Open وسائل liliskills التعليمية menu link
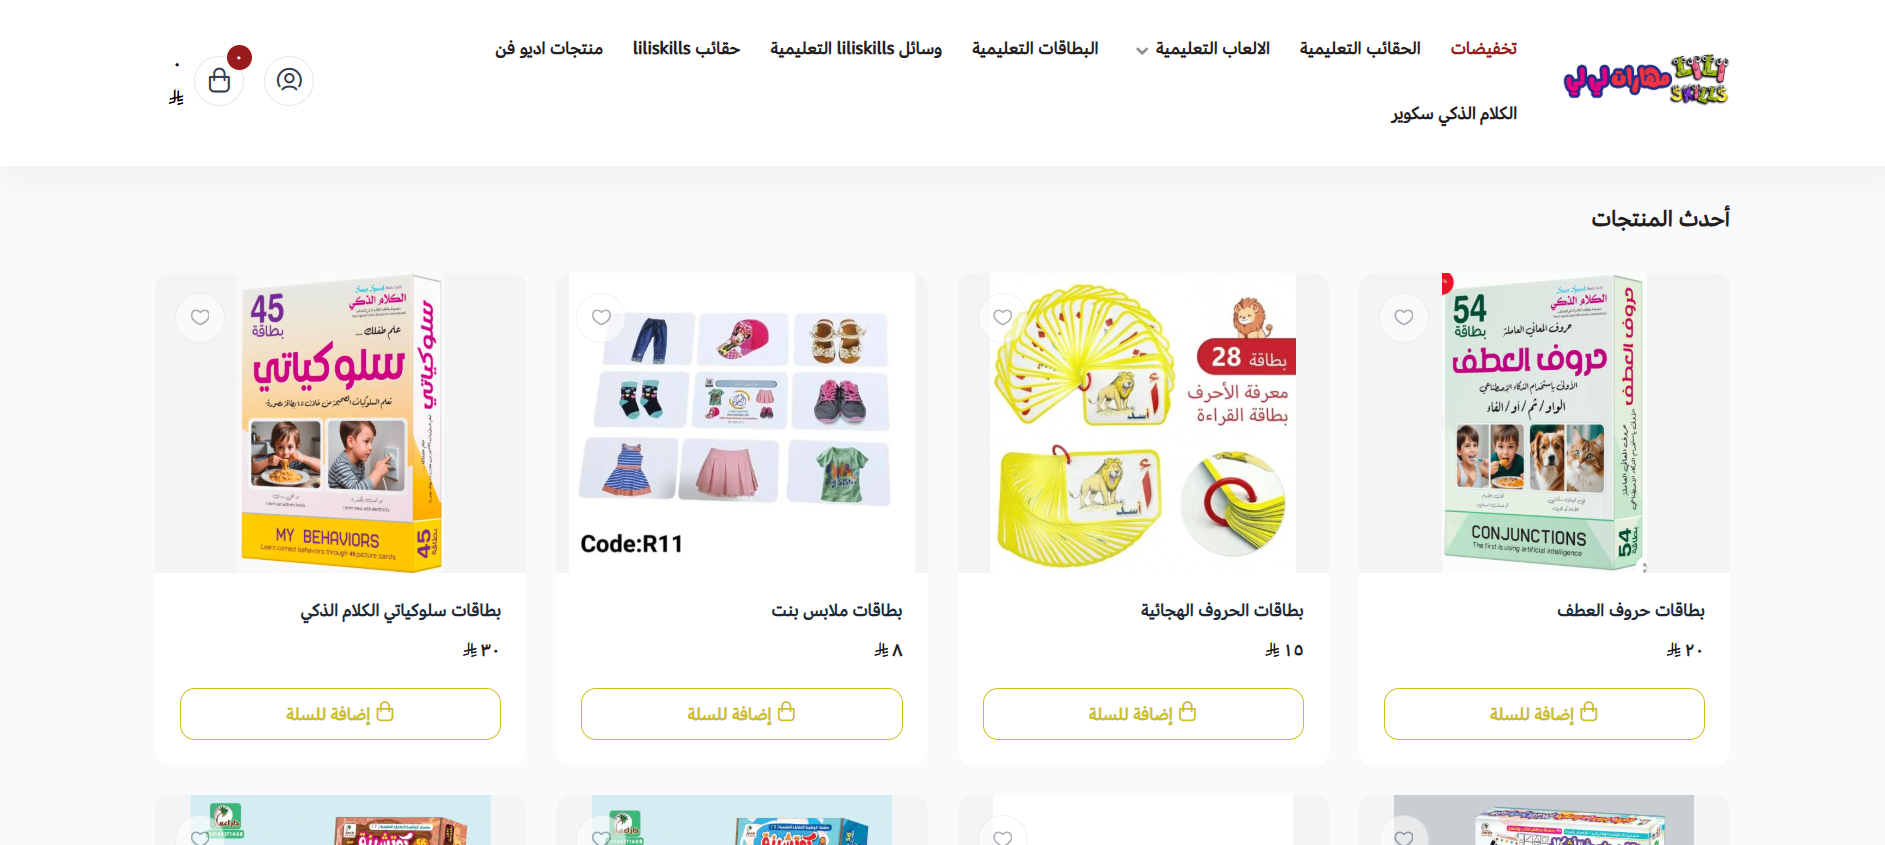 click(x=856, y=48)
